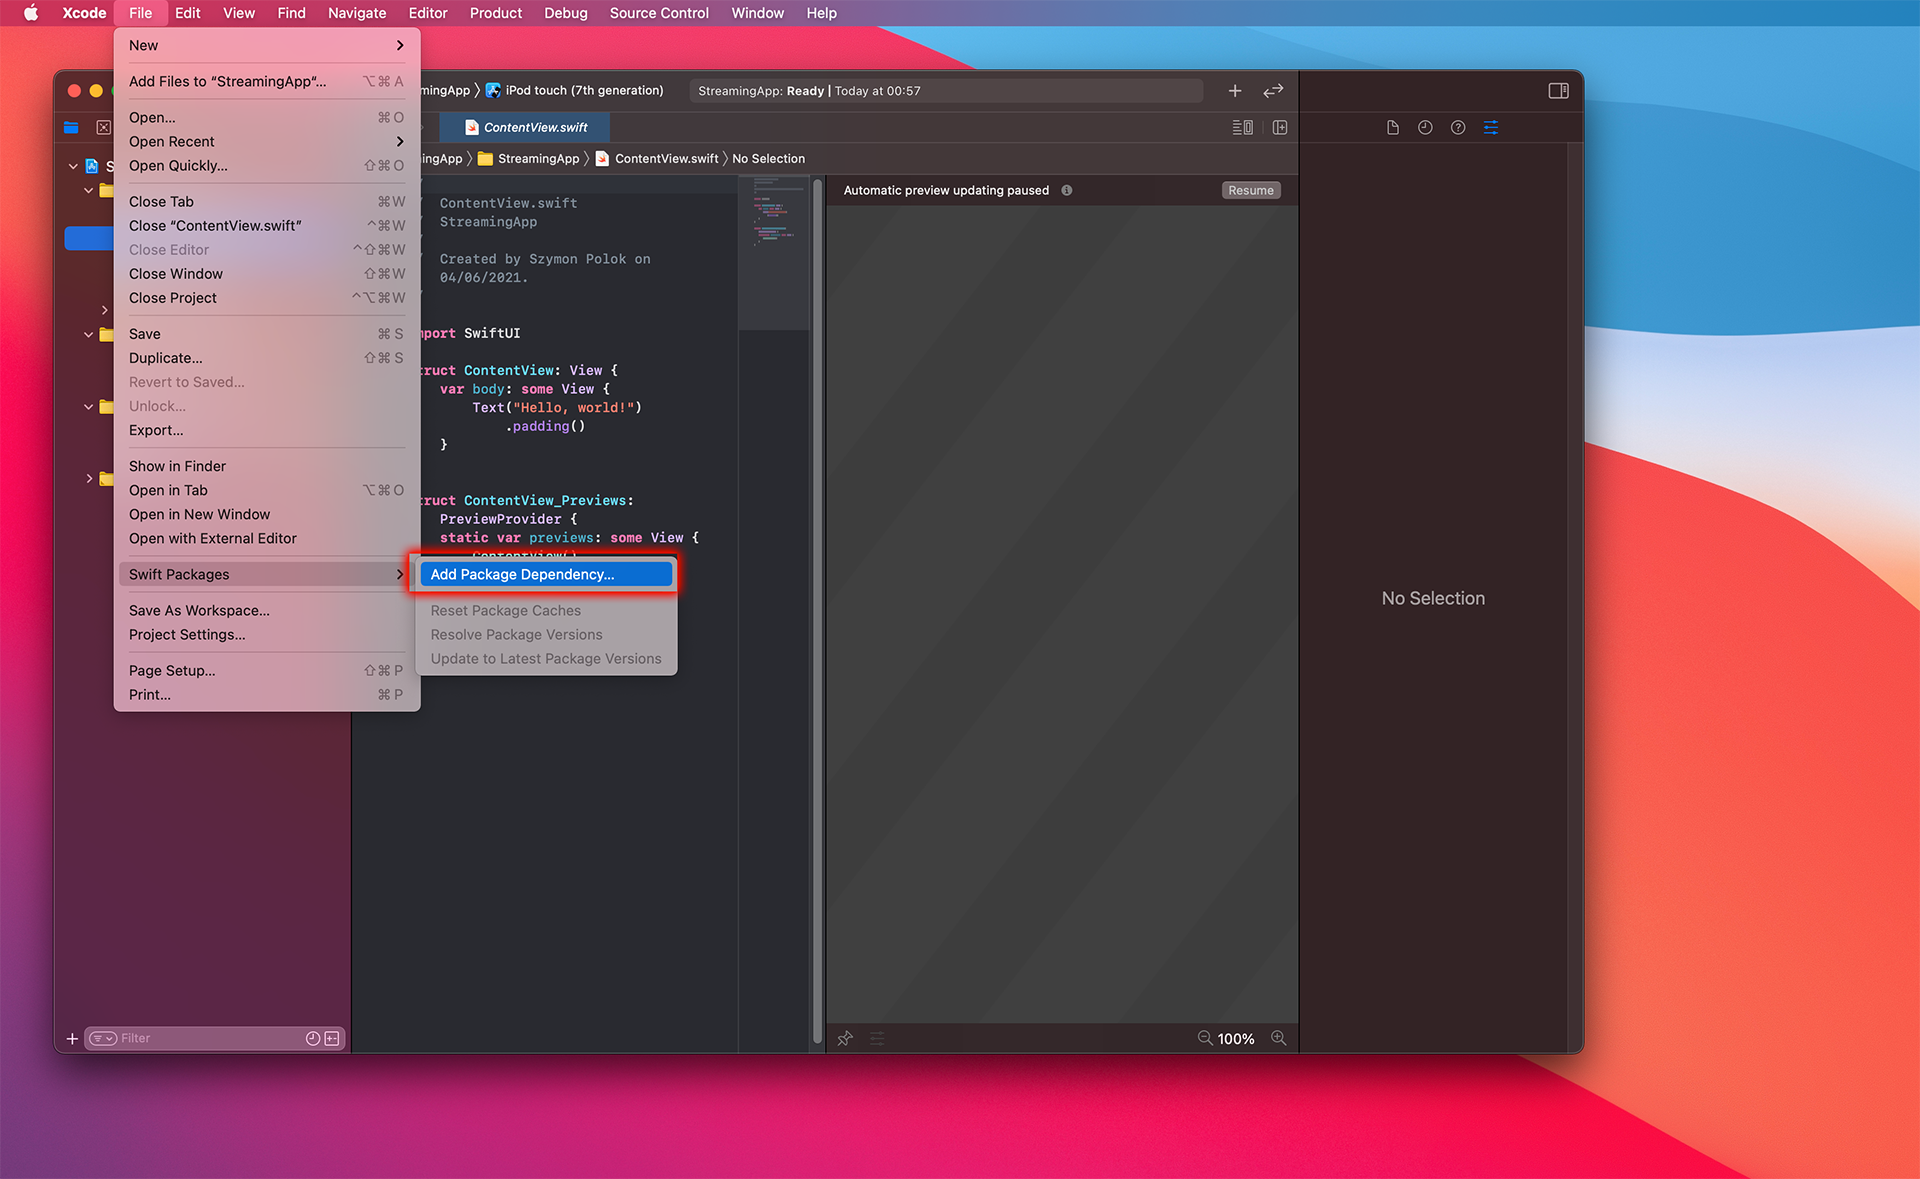Choose Add Package Dependency from submenu
The image size is (1920, 1179).
pyautogui.click(x=546, y=574)
